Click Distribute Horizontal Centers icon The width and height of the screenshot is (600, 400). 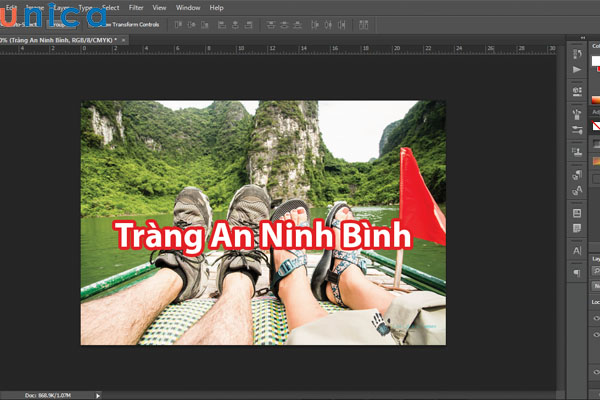point(328,25)
